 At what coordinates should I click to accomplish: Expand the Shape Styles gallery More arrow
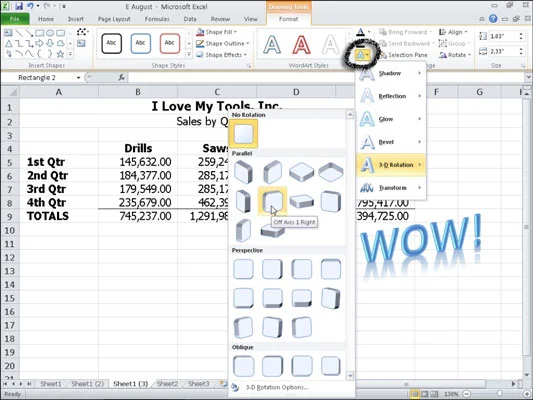(x=189, y=54)
